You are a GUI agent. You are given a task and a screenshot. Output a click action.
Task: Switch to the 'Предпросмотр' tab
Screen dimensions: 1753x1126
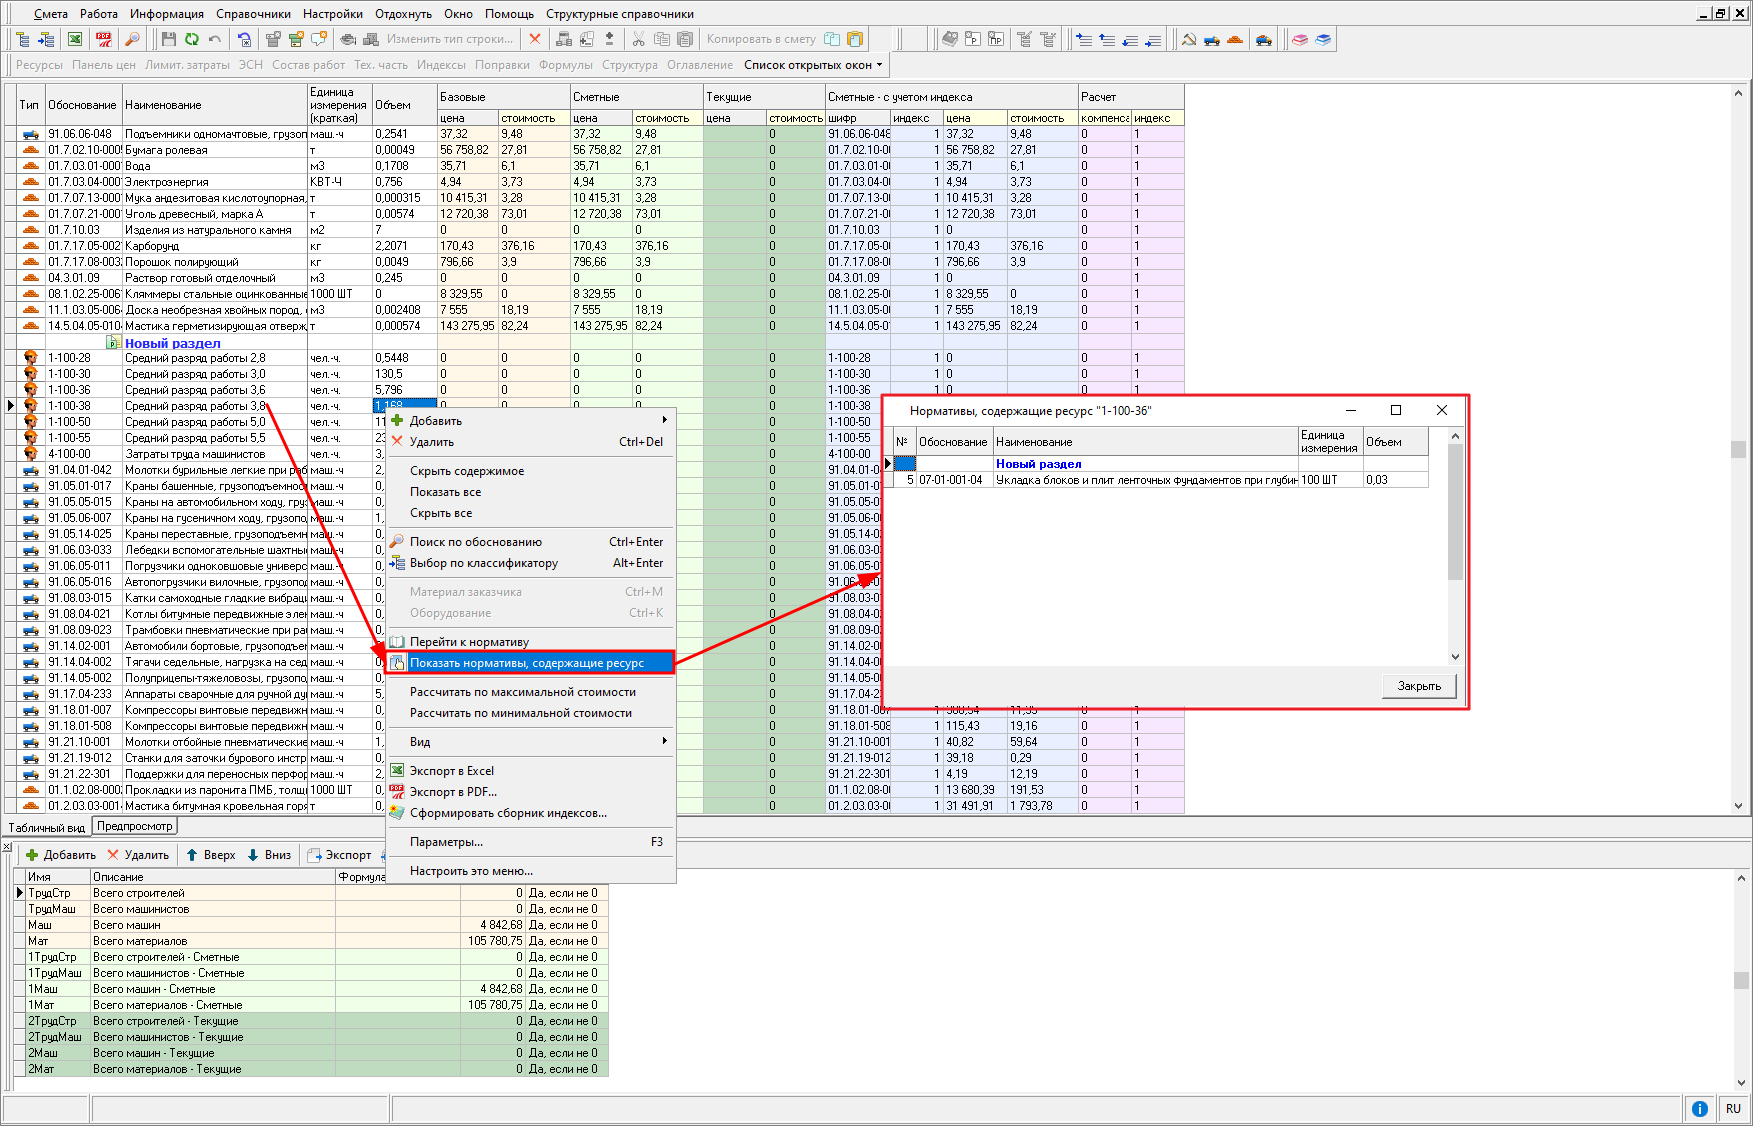135,826
